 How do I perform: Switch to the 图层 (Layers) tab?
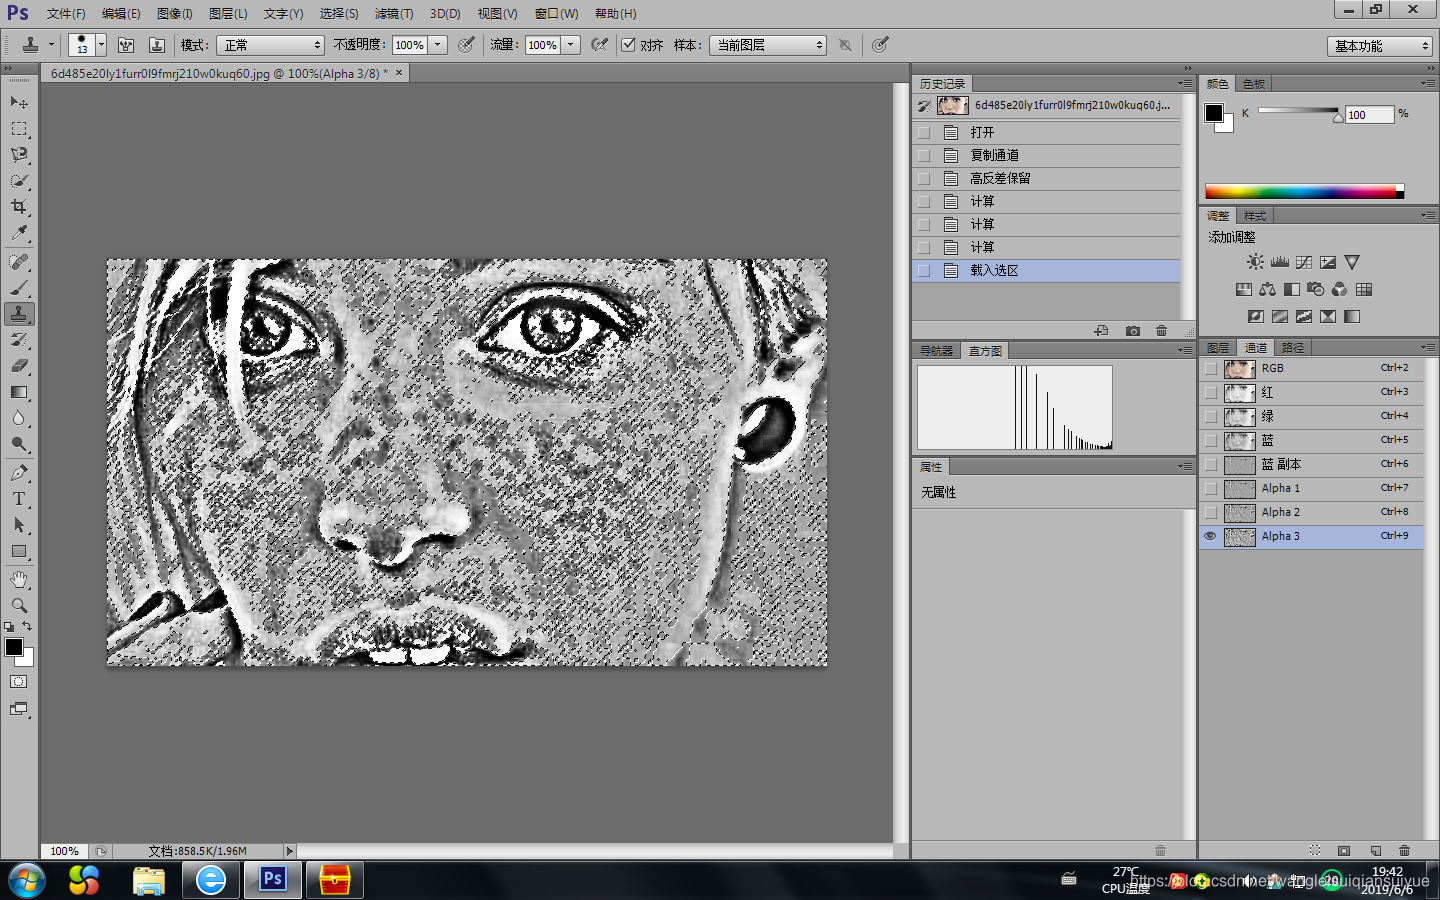pyautogui.click(x=1218, y=348)
